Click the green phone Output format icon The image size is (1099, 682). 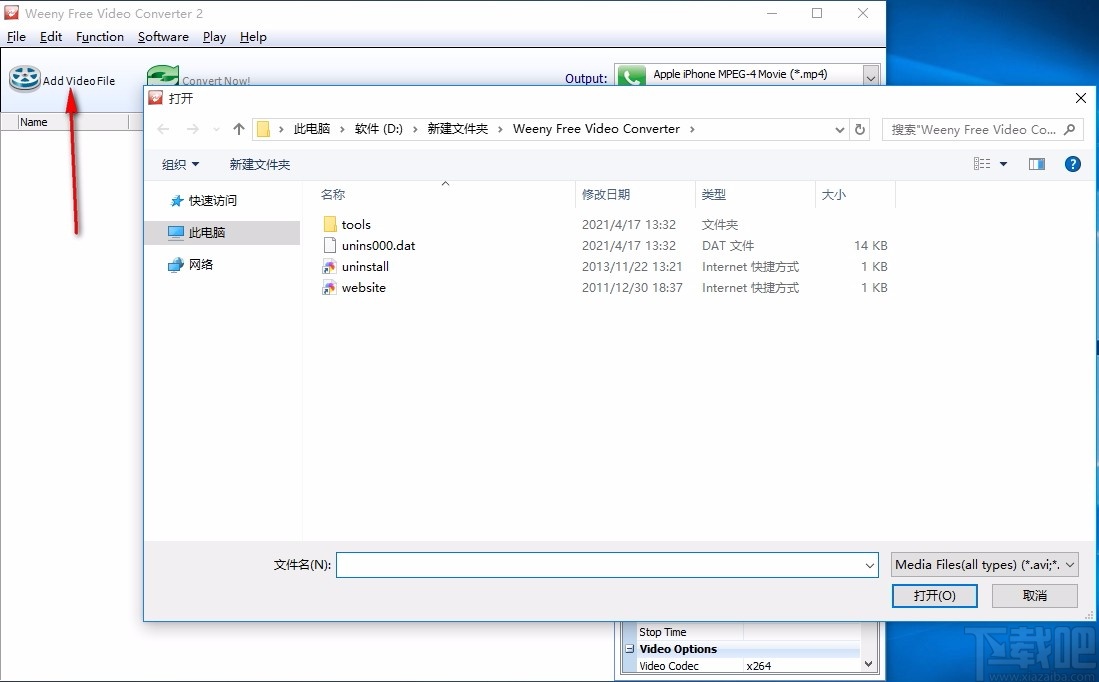point(632,75)
